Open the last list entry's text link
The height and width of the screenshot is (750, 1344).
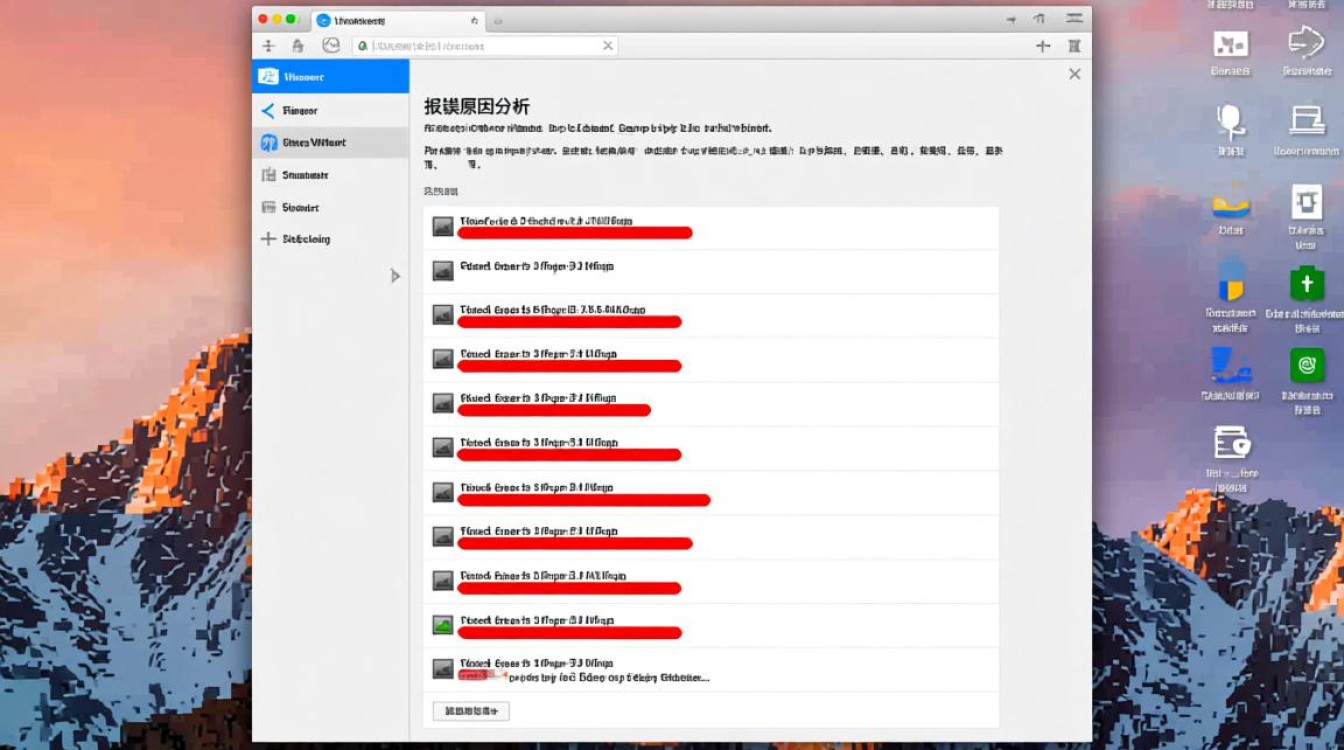pos(608,677)
